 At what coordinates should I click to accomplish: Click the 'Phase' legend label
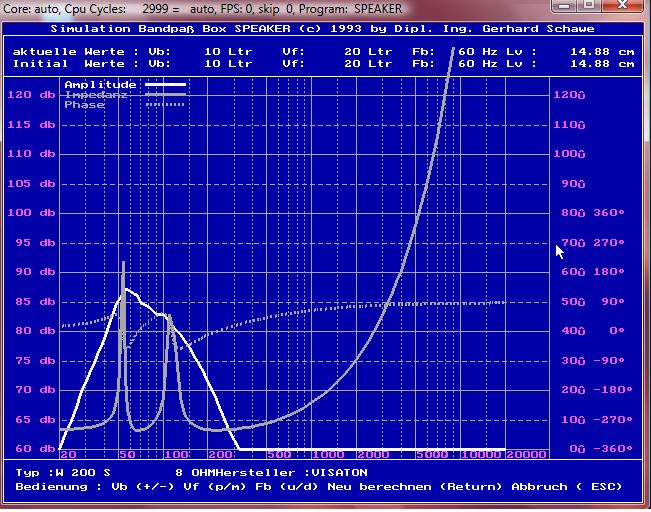[x=85, y=105]
